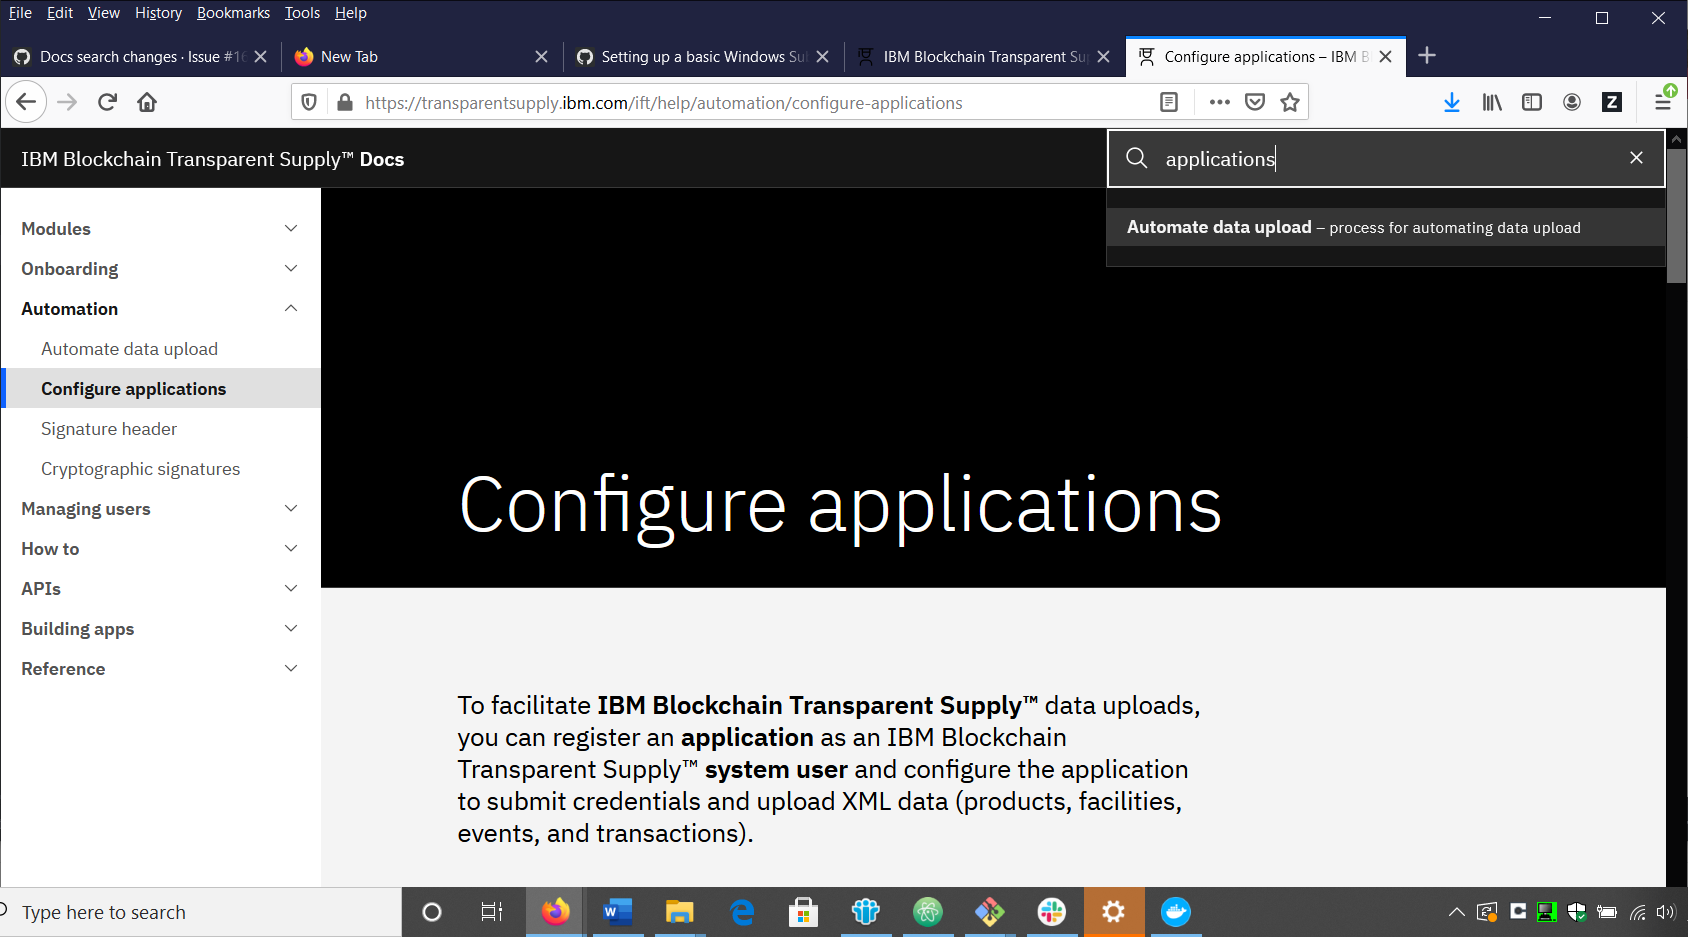Open the Firefox account icon

(1572, 102)
